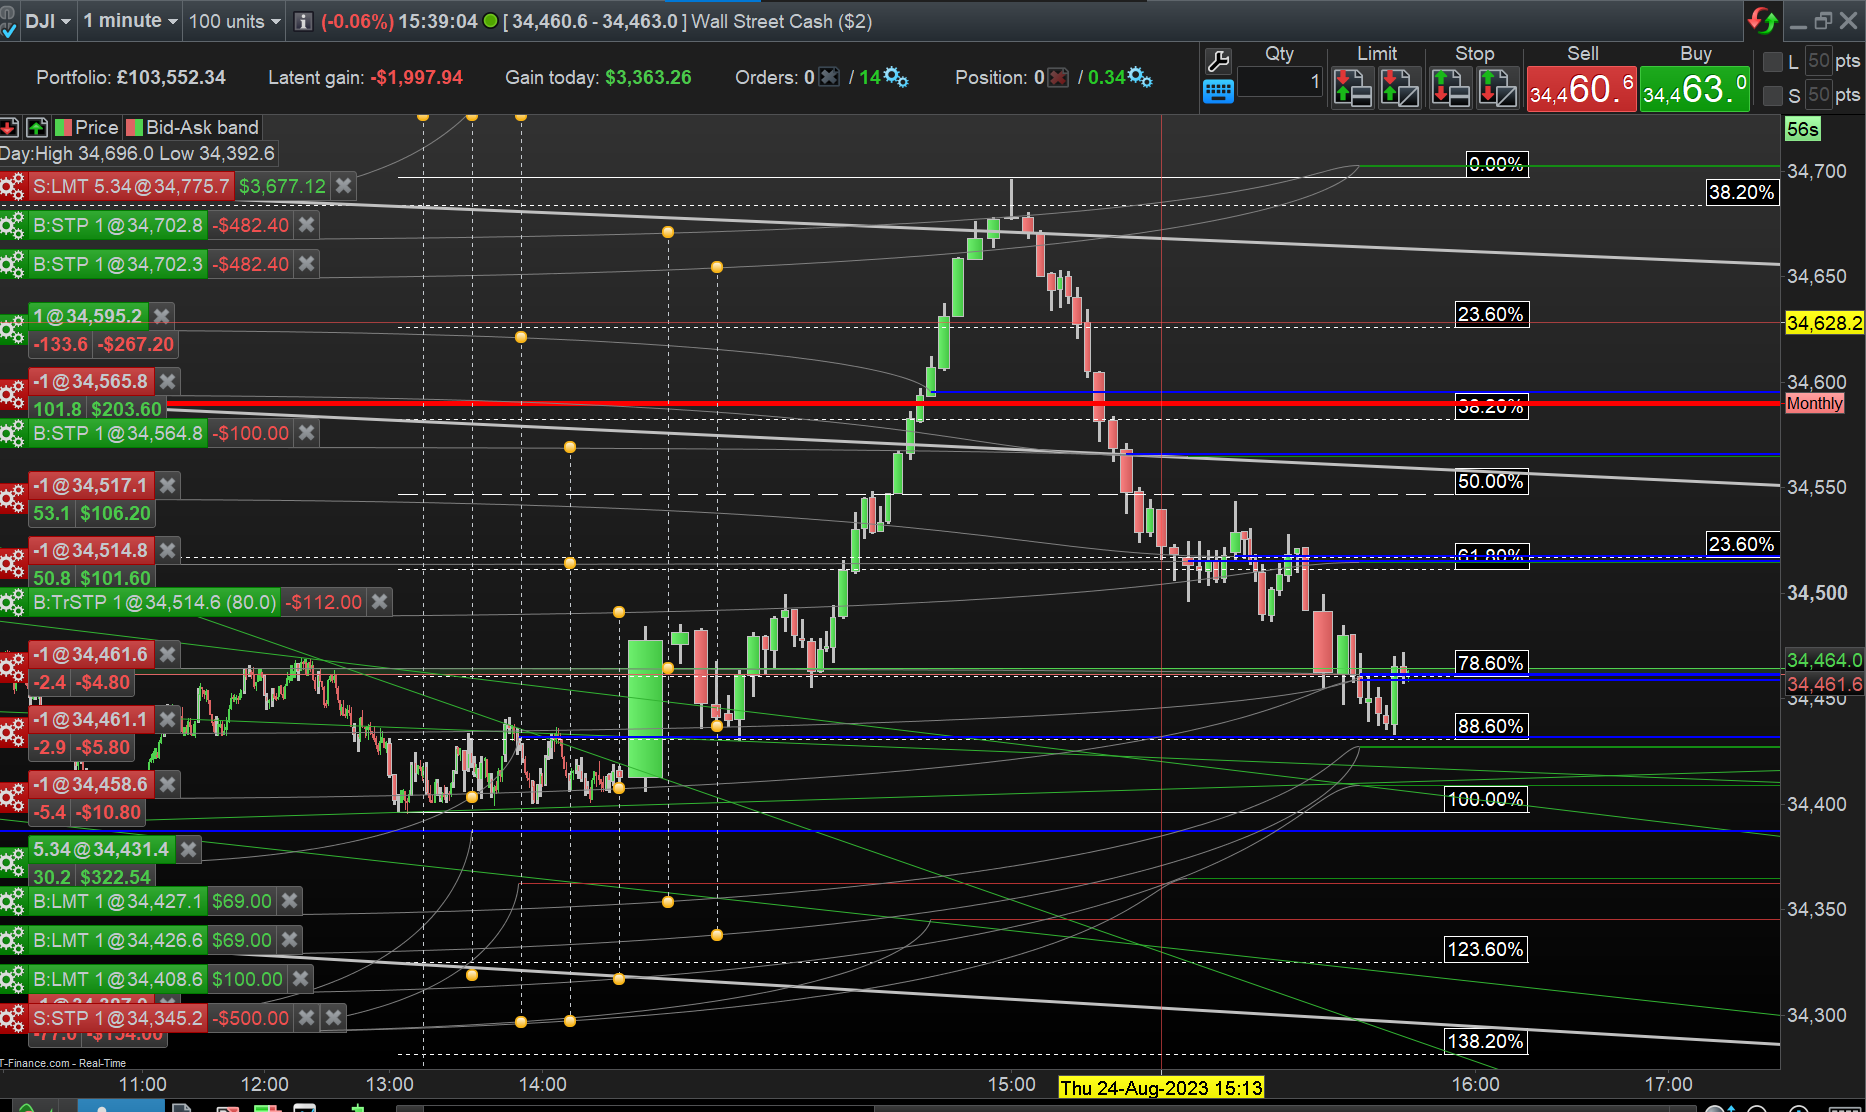Click the yellow 34,628.2 price axis label

(x=1824, y=323)
